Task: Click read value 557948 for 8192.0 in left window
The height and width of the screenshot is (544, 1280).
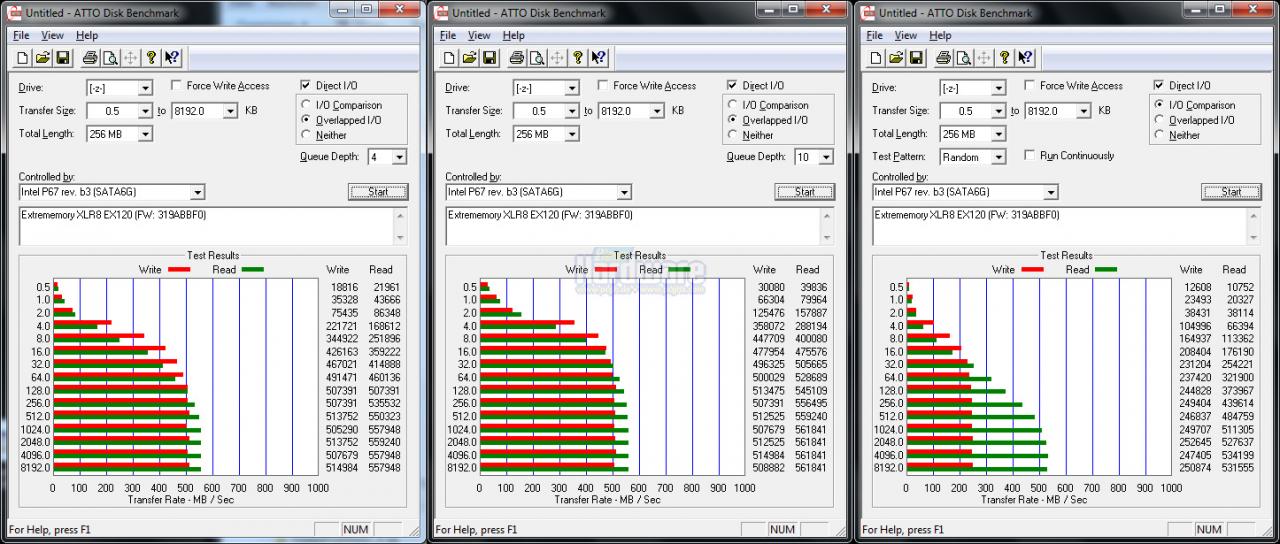Action: point(385,468)
